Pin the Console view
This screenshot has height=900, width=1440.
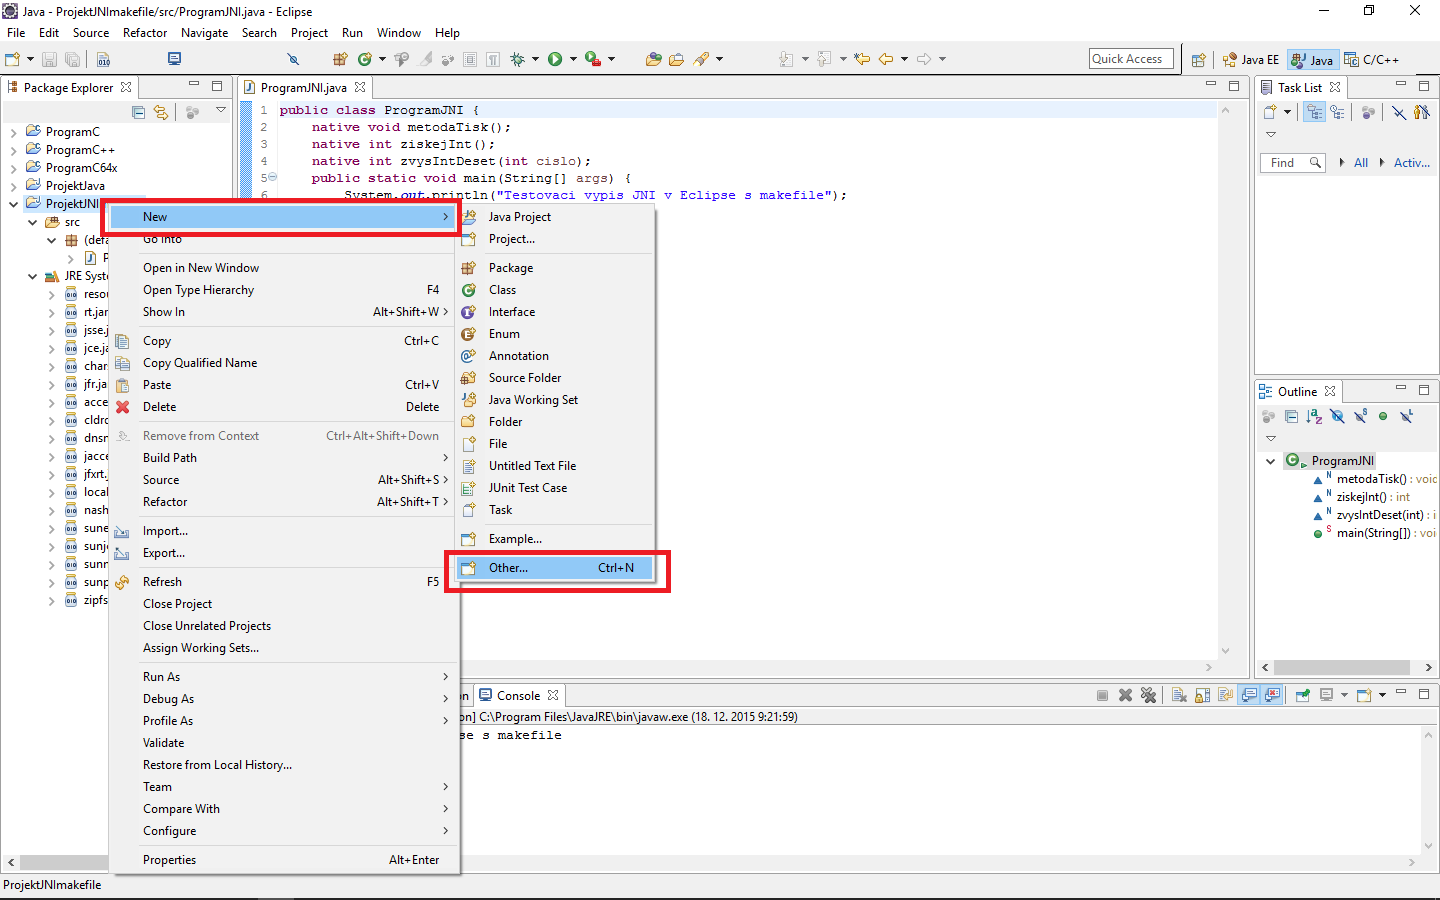coord(1302,694)
